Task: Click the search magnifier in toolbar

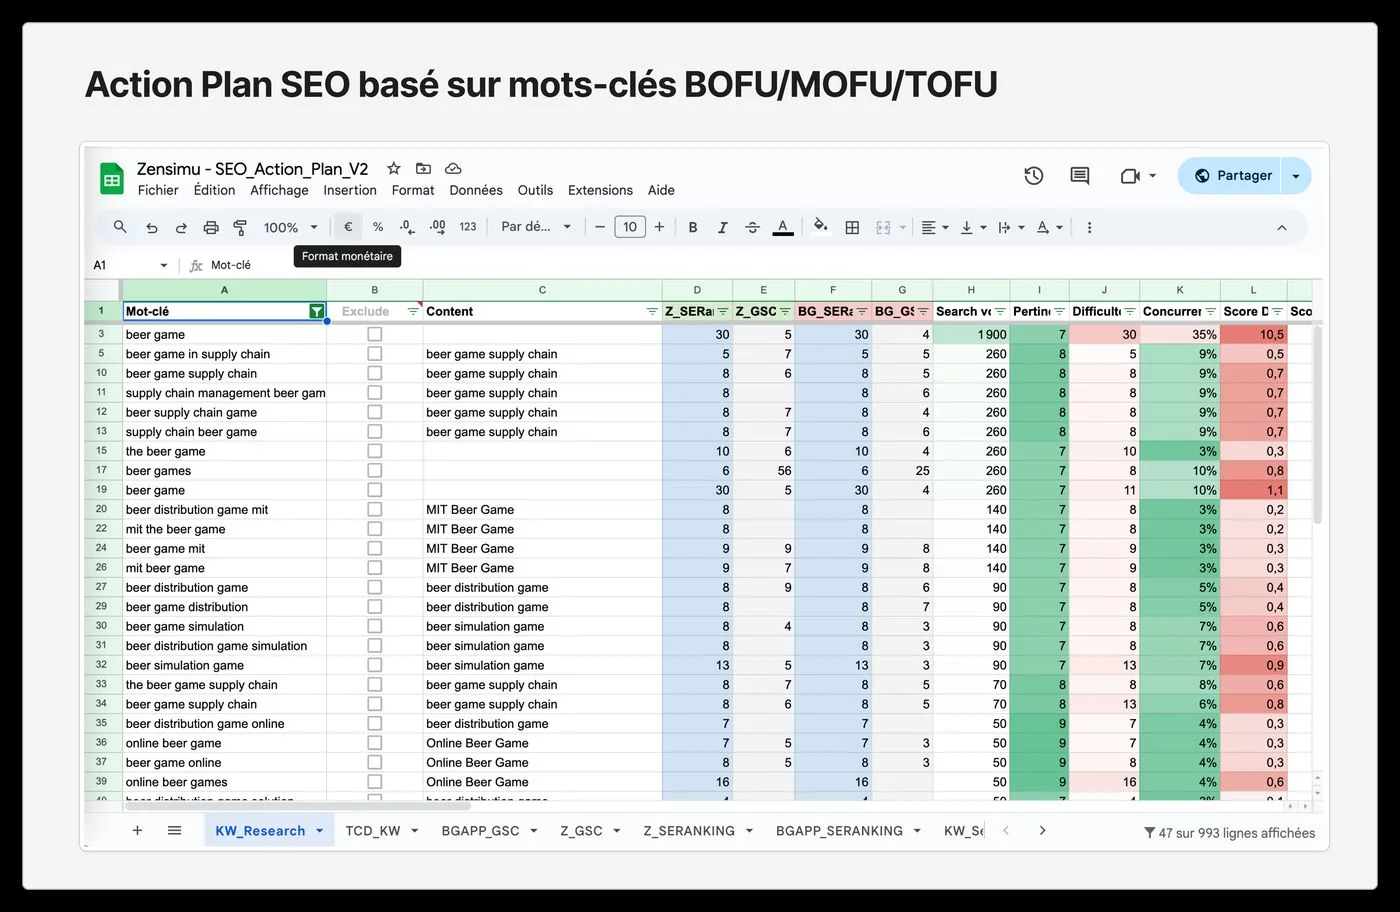Action: tap(120, 227)
